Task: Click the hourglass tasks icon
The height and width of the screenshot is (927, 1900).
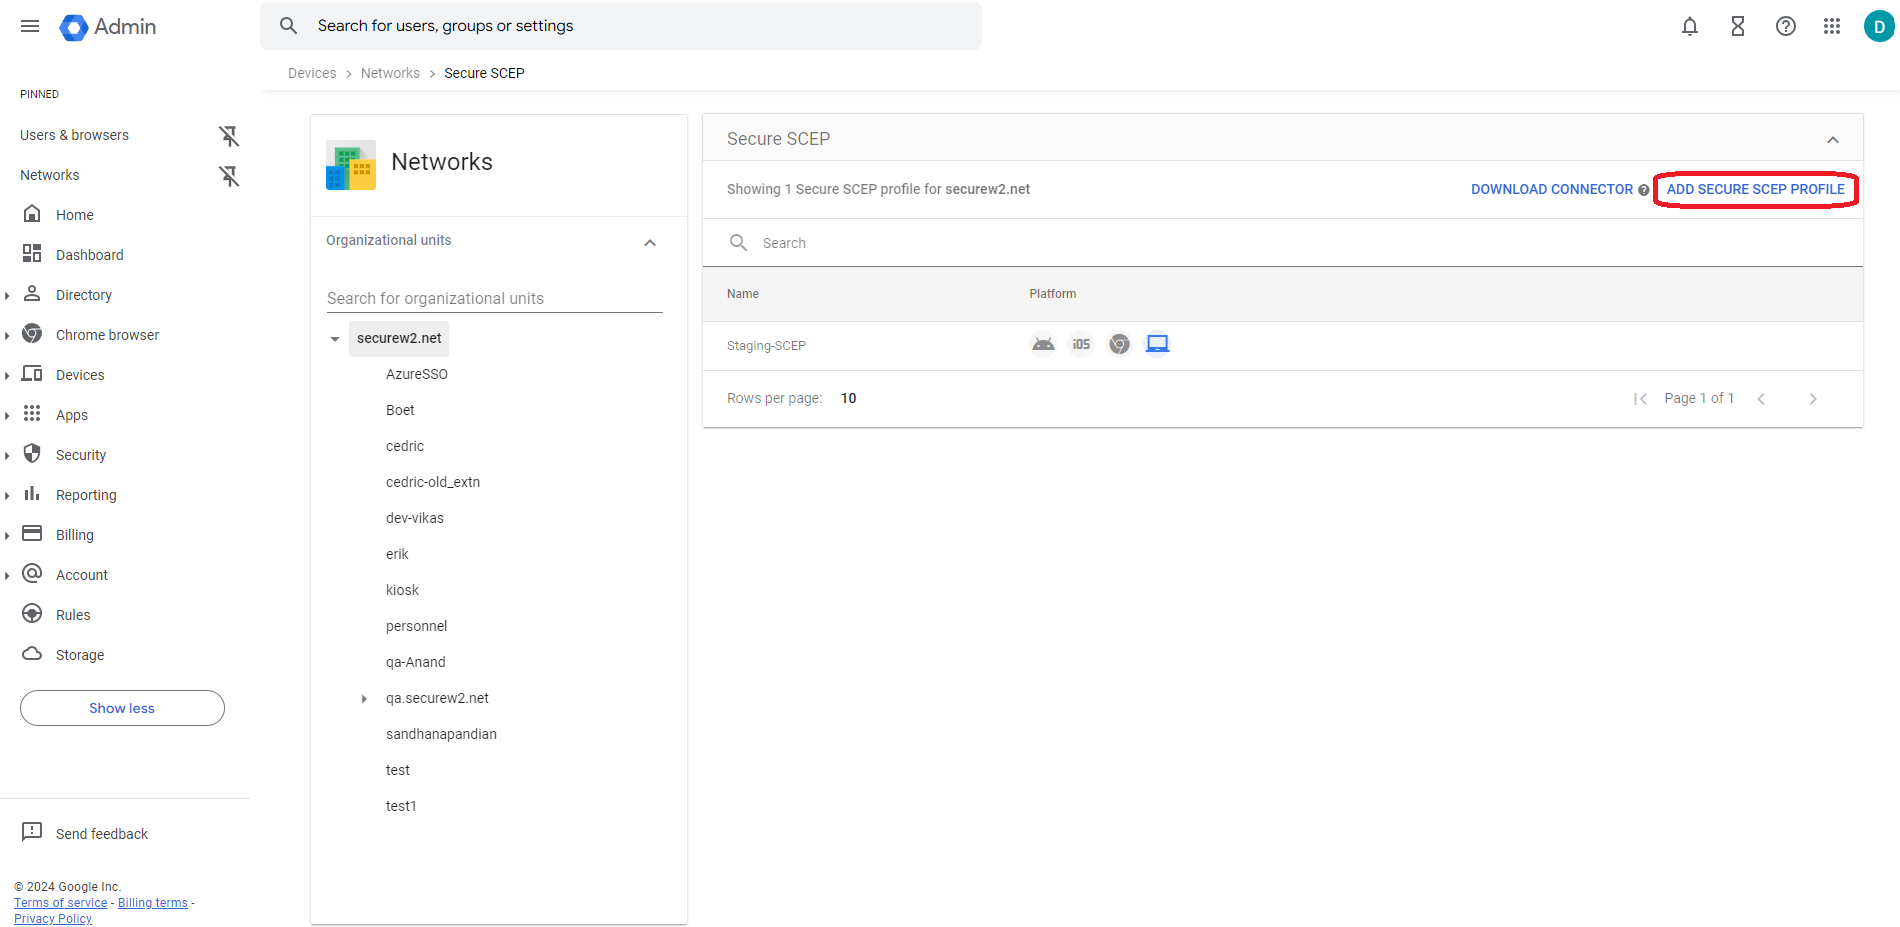Action: pyautogui.click(x=1737, y=27)
